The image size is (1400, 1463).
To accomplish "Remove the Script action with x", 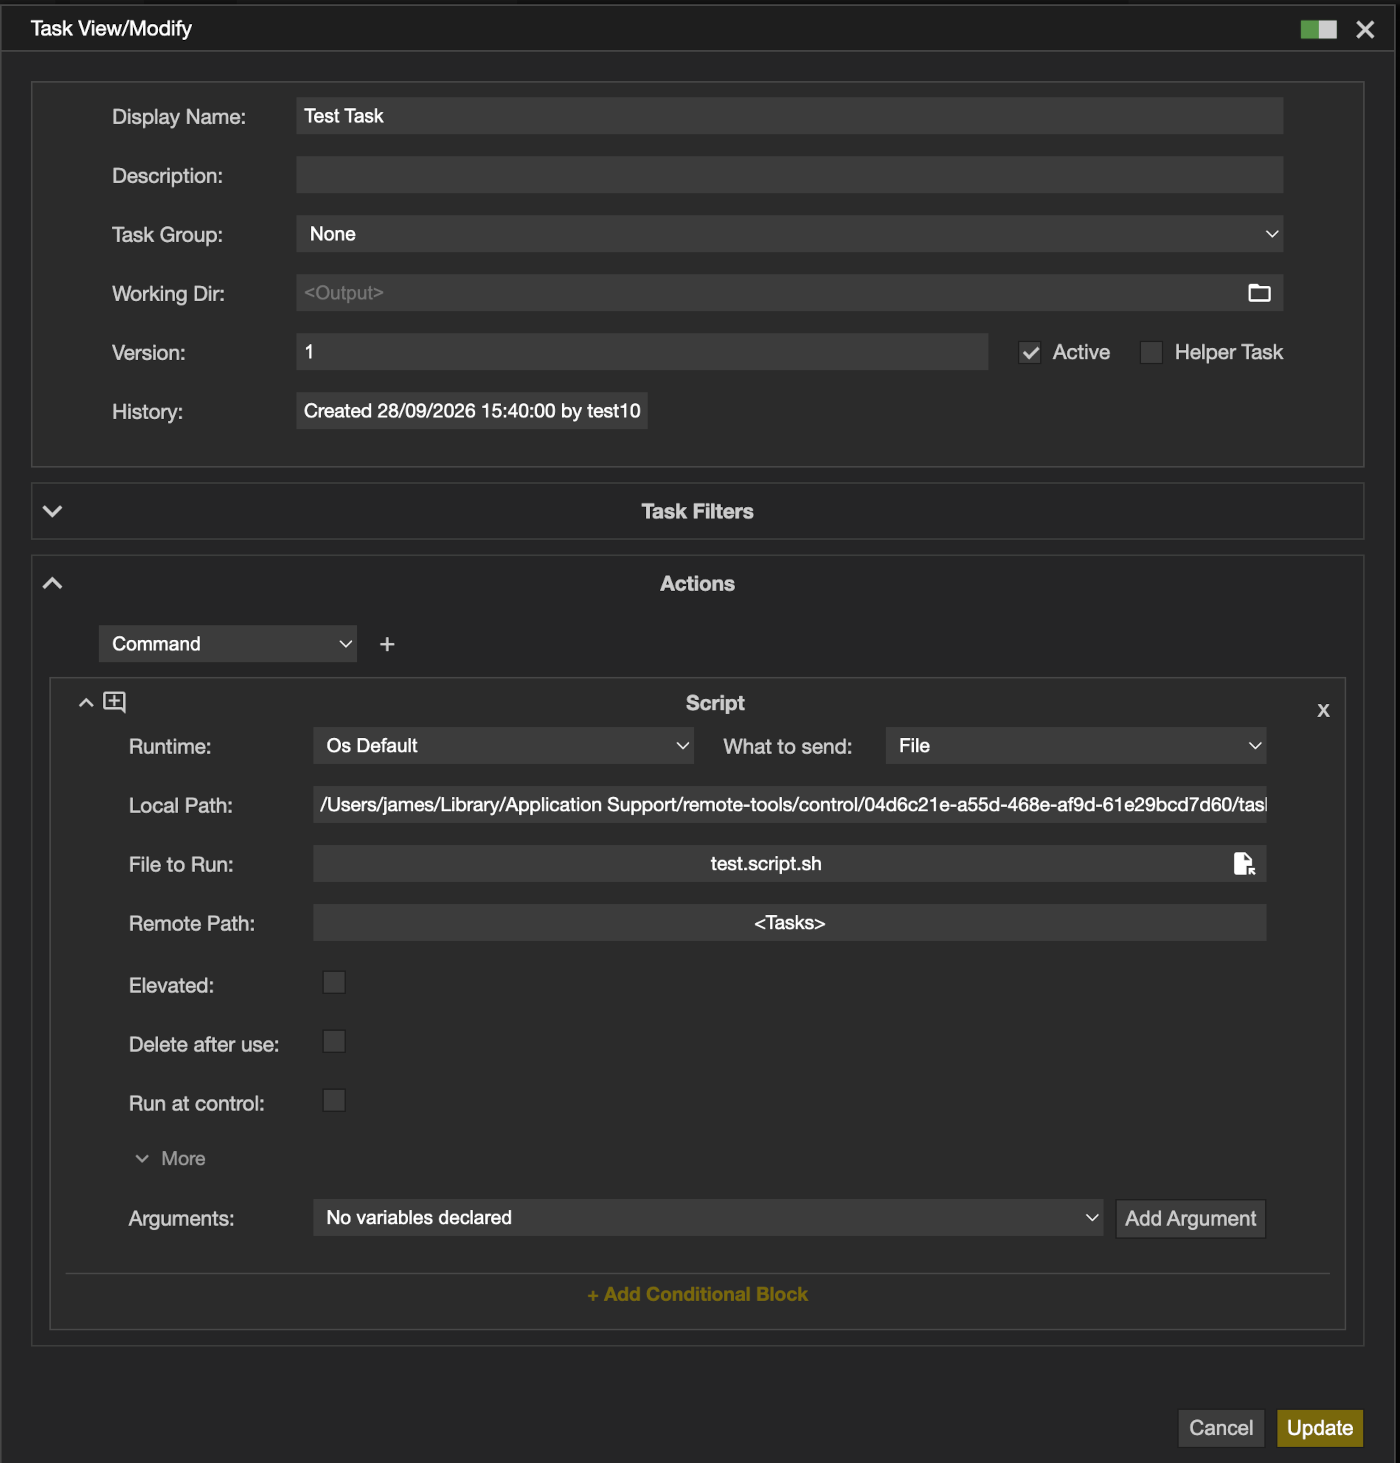I will click(1323, 710).
